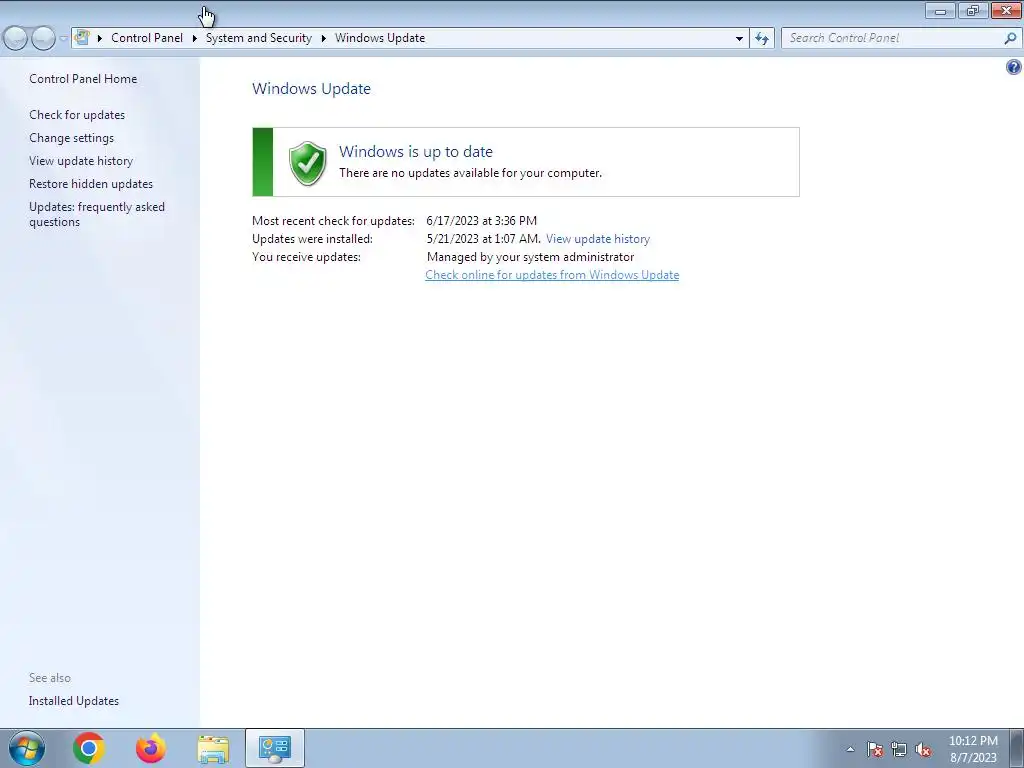Open the Windows Start button
1024x768 pixels.
[x=27, y=748]
